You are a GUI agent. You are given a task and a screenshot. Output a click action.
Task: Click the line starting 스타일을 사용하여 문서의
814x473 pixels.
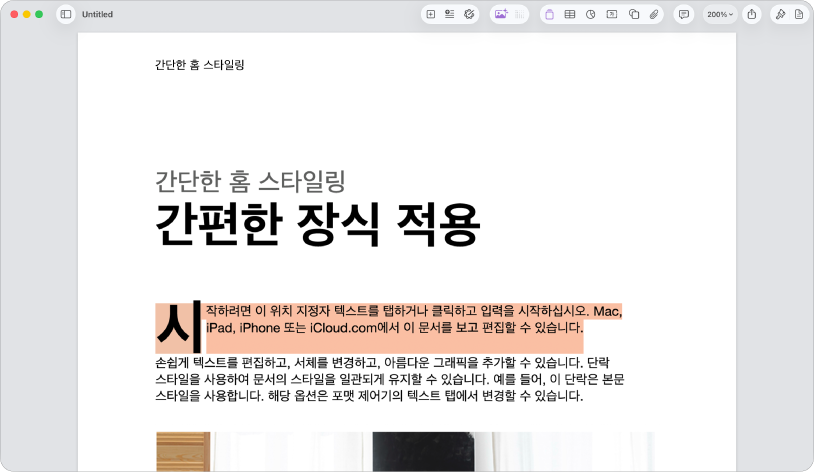coord(389,379)
